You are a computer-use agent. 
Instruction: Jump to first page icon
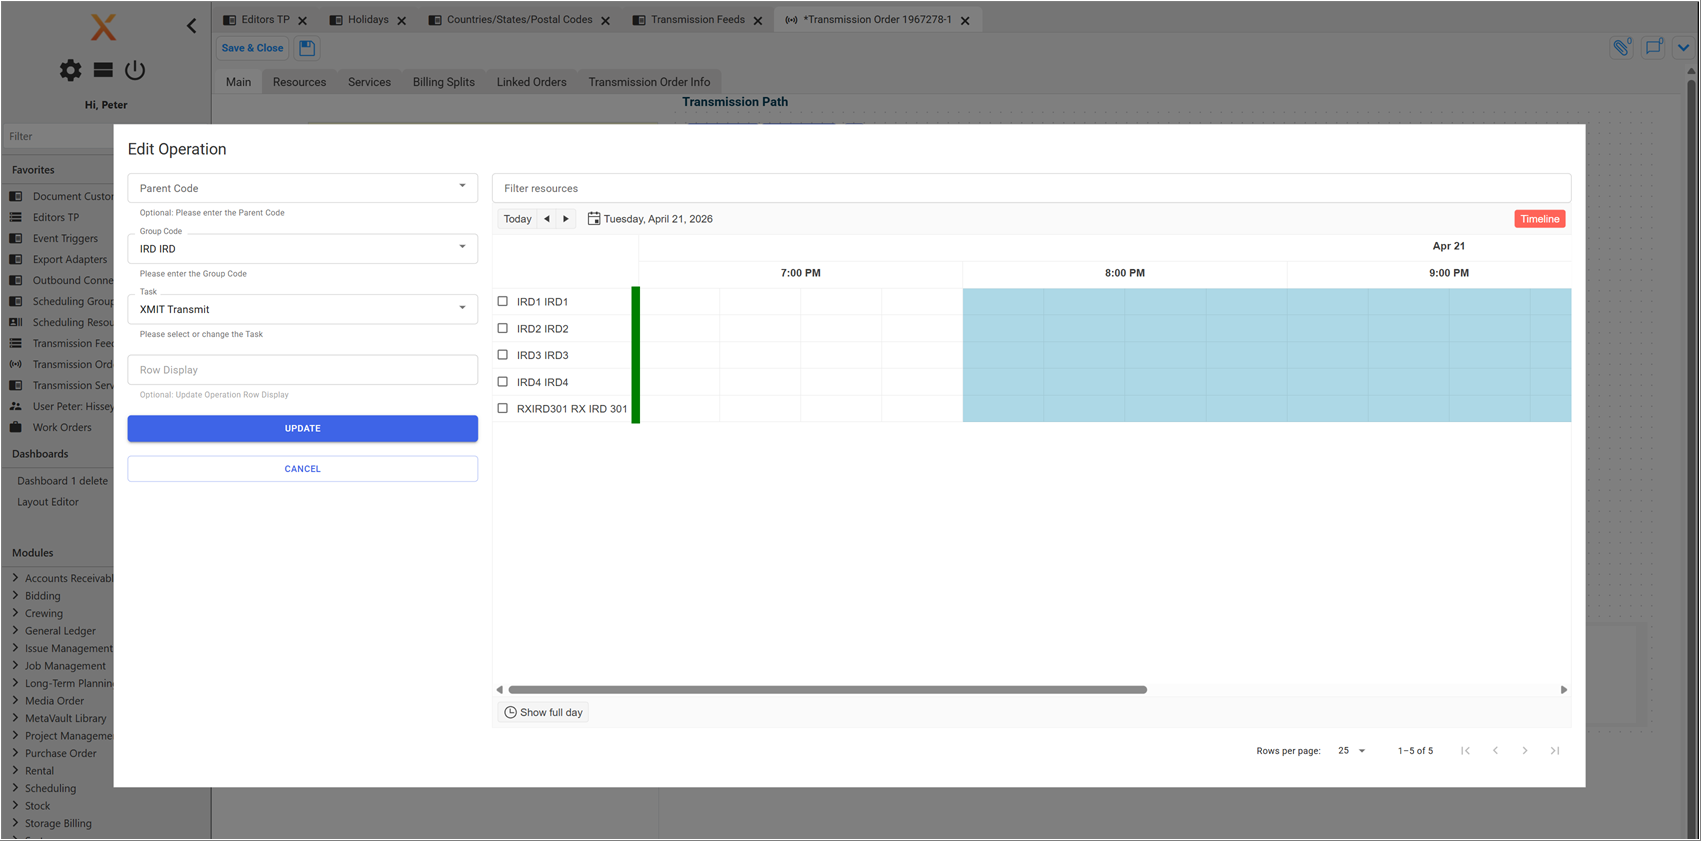pos(1465,751)
